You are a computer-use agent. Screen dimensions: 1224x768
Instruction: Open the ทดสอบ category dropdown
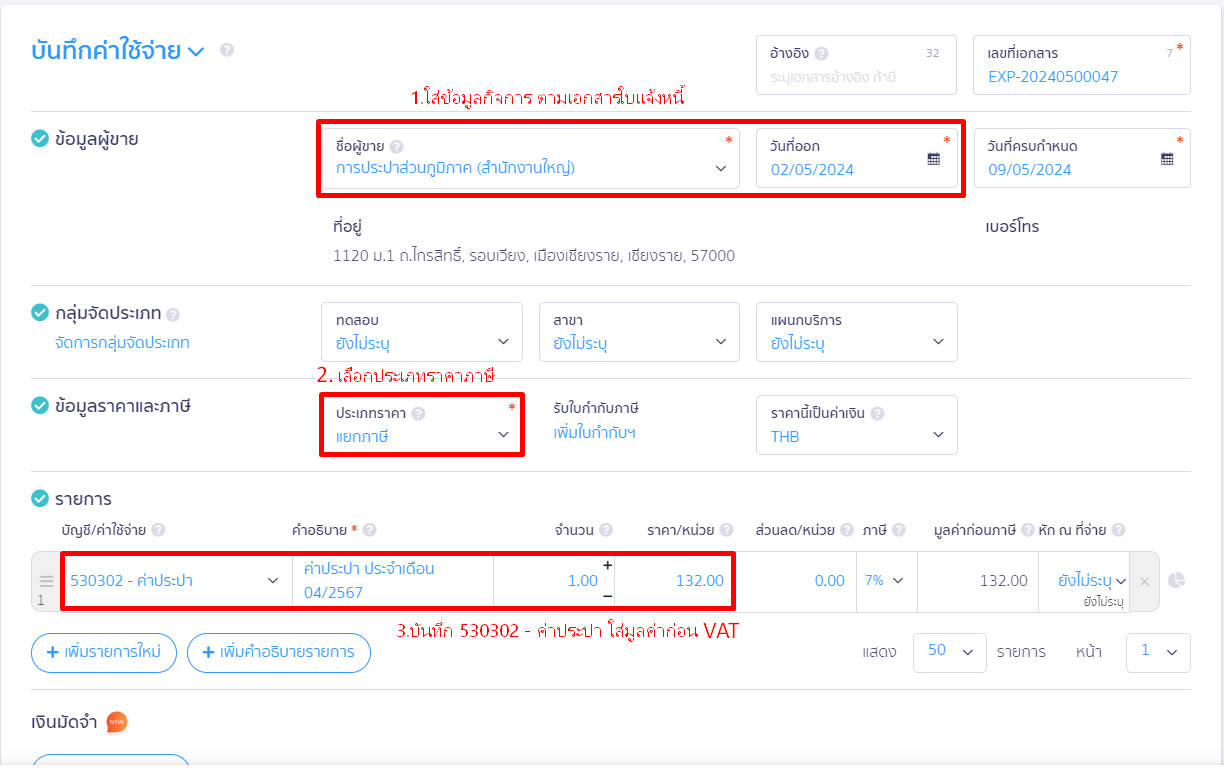click(422, 331)
